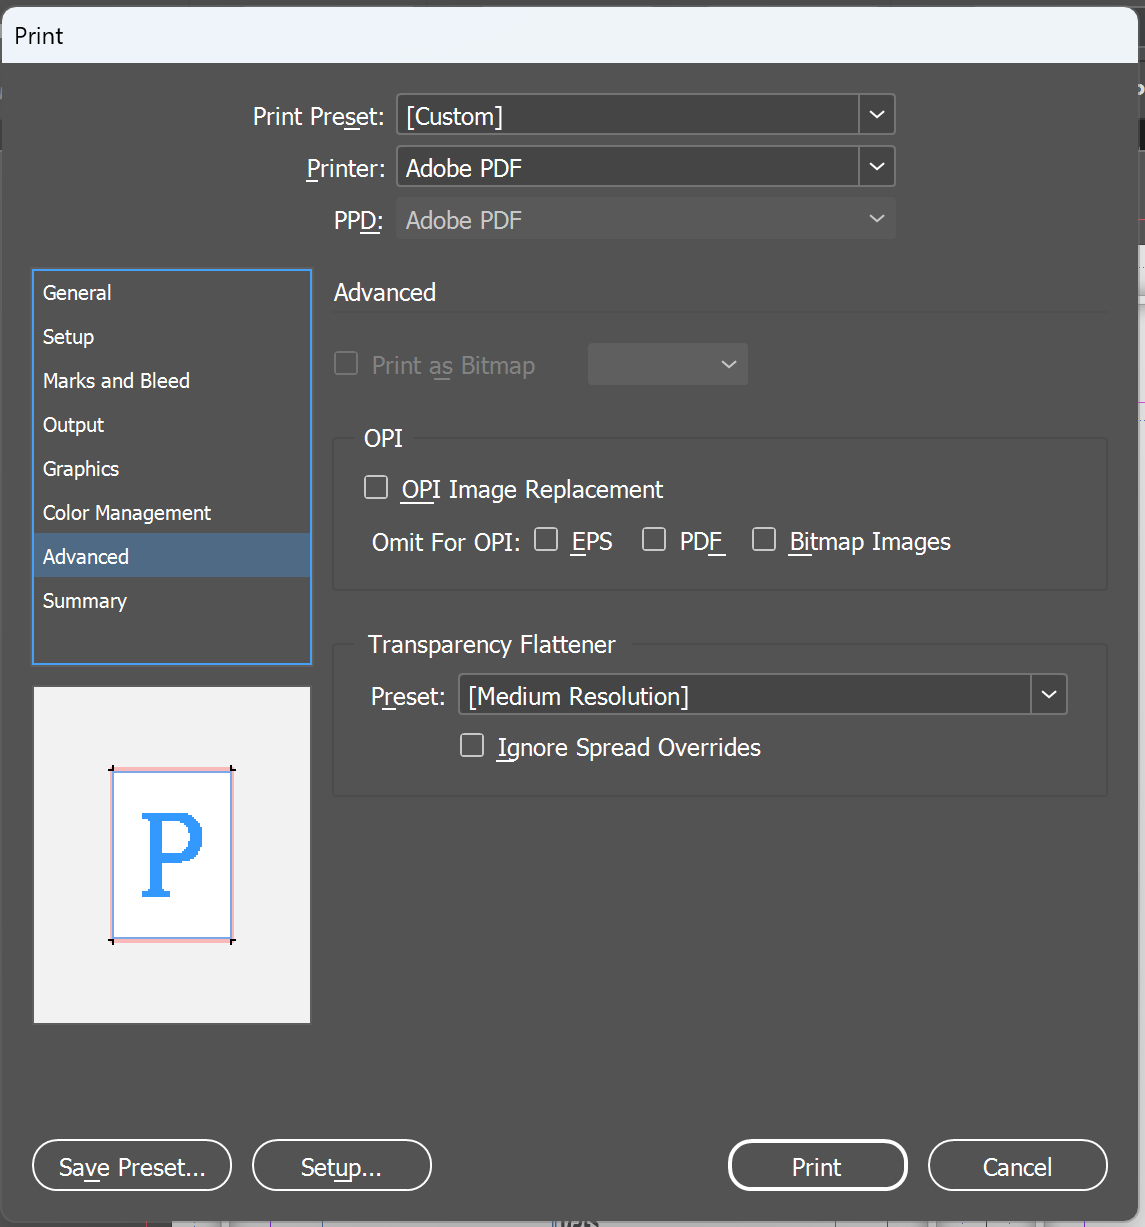The height and width of the screenshot is (1227, 1145).
Task: Enable OPI Image Replacement checkbox
Action: pyautogui.click(x=376, y=488)
